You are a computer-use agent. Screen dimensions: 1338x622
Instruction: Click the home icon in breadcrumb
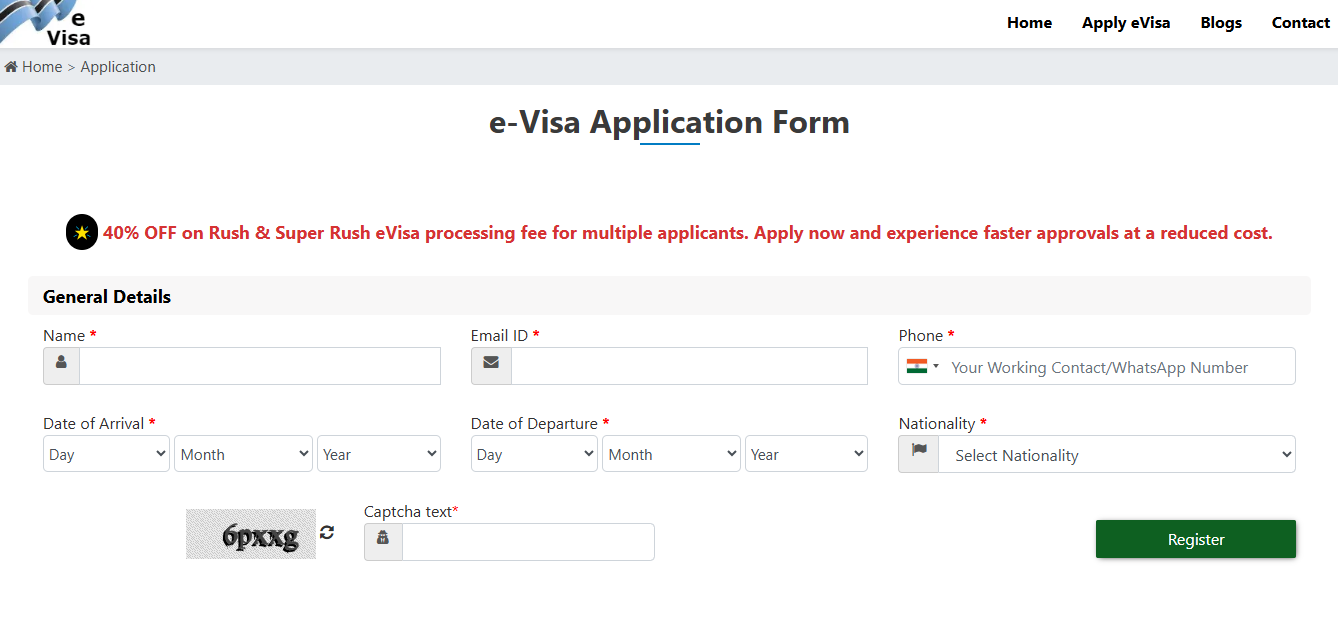tap(11, 67)
